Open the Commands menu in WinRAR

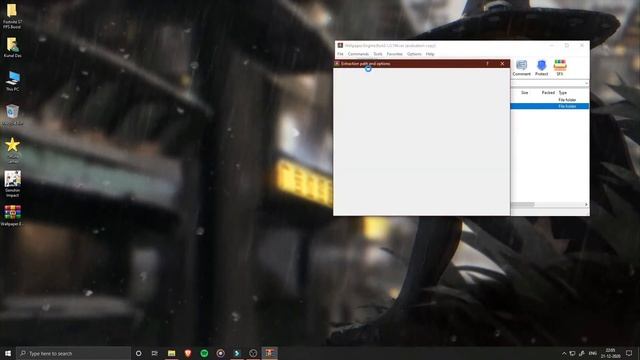tap(358, 54)
